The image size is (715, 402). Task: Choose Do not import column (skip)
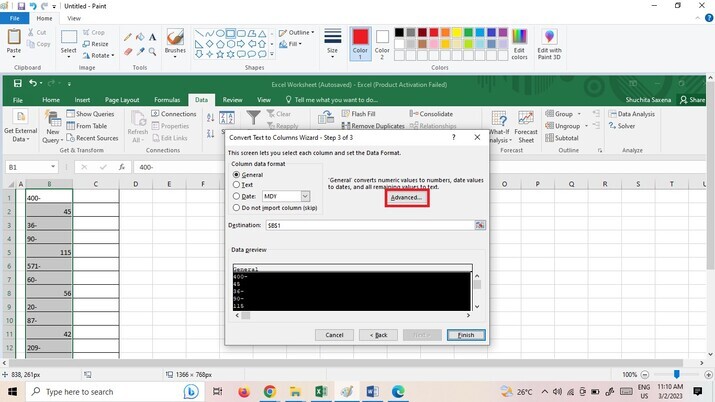(x=236, y=207)
